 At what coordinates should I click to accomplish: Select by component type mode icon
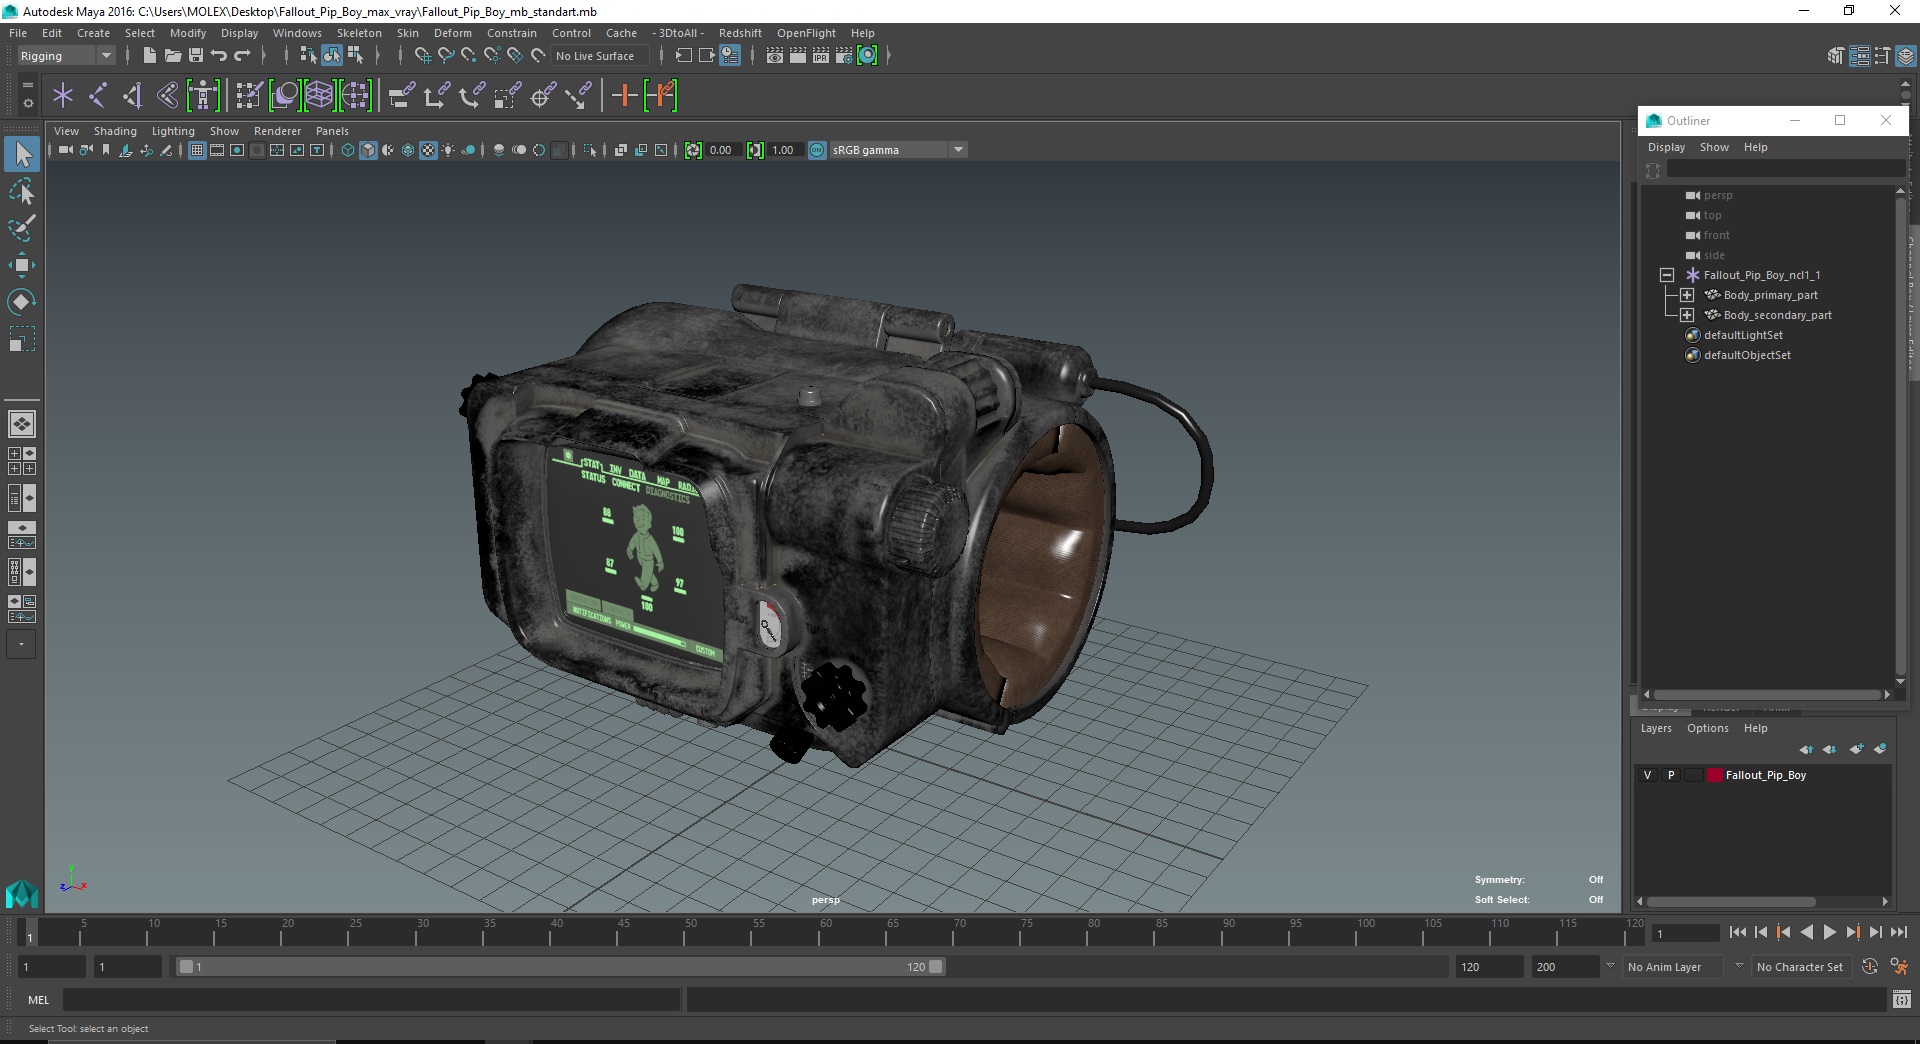click(x=355, y=56)
